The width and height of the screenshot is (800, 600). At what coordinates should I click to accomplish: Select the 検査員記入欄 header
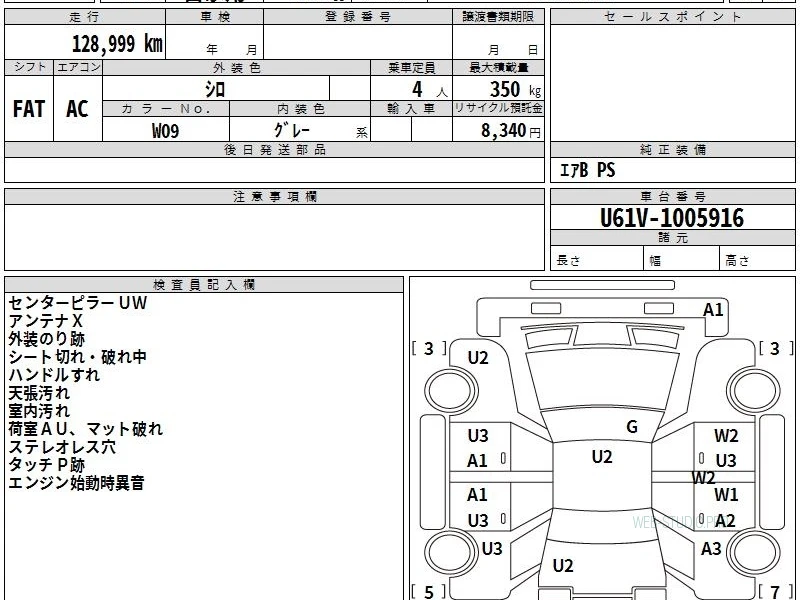[204, 285]
